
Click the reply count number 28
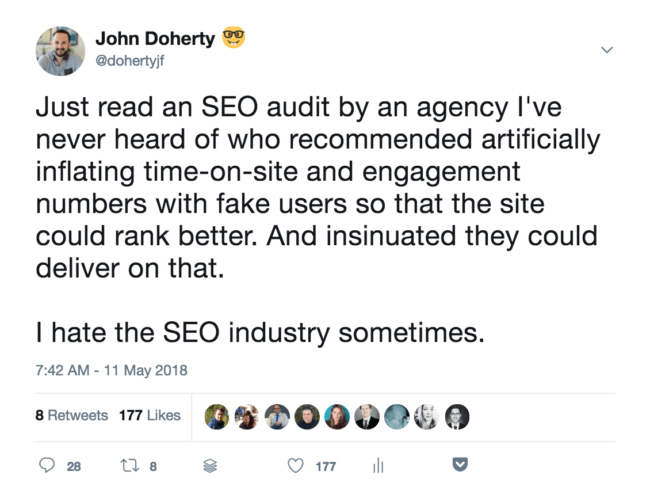pyautogui.click(x=74, y=467)
